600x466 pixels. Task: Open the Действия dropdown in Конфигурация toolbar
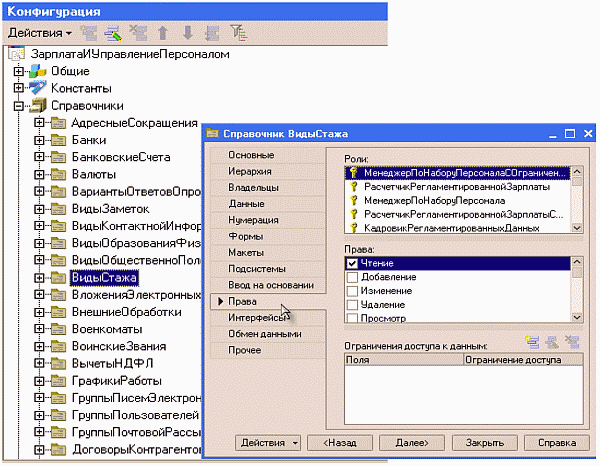33,34
